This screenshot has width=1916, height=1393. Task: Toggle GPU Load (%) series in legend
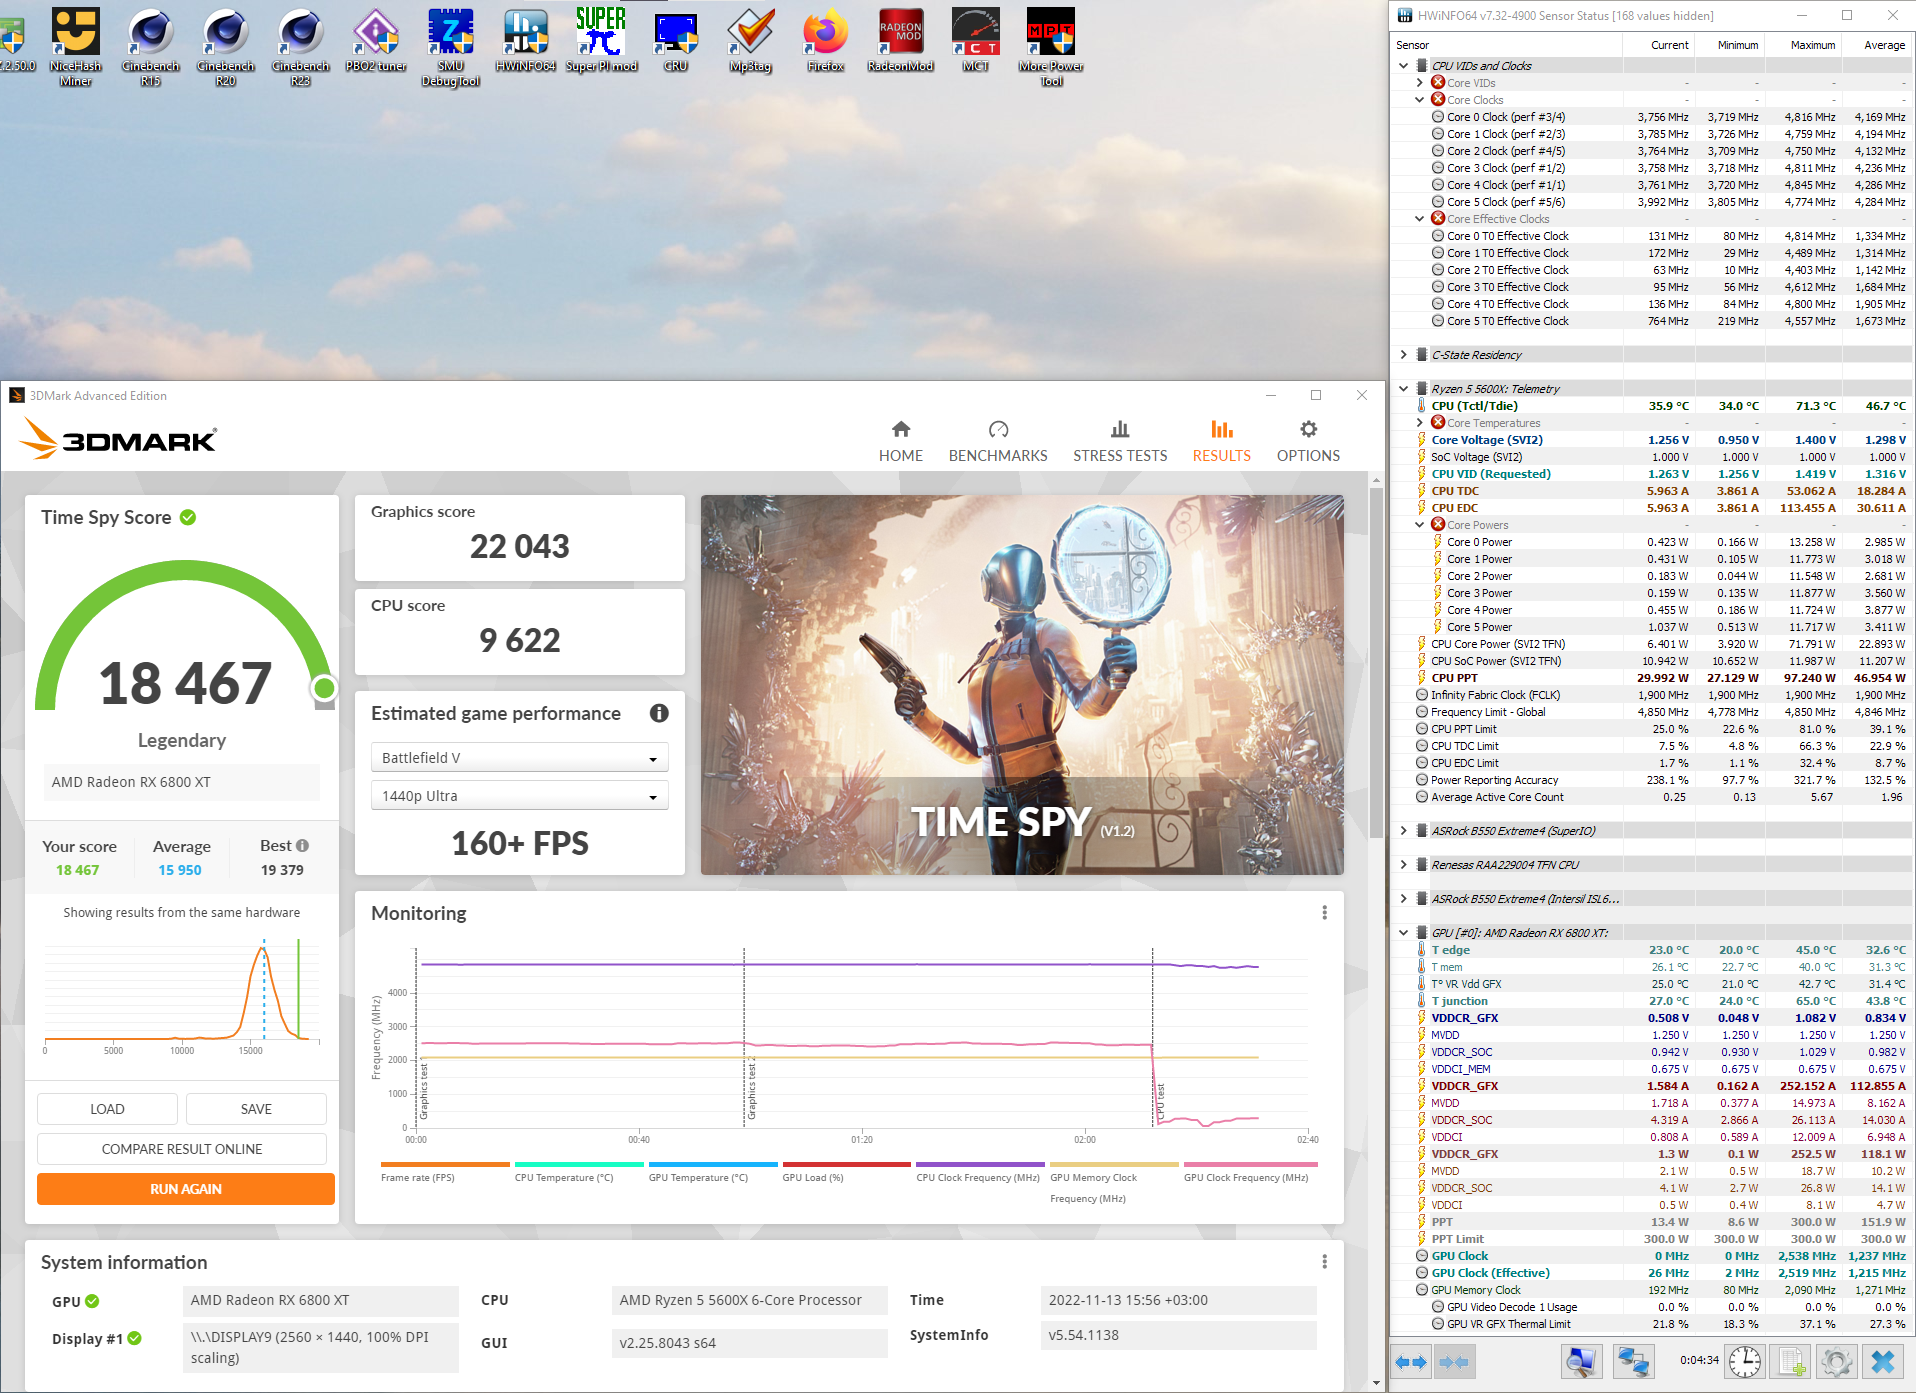point(847,1173)
